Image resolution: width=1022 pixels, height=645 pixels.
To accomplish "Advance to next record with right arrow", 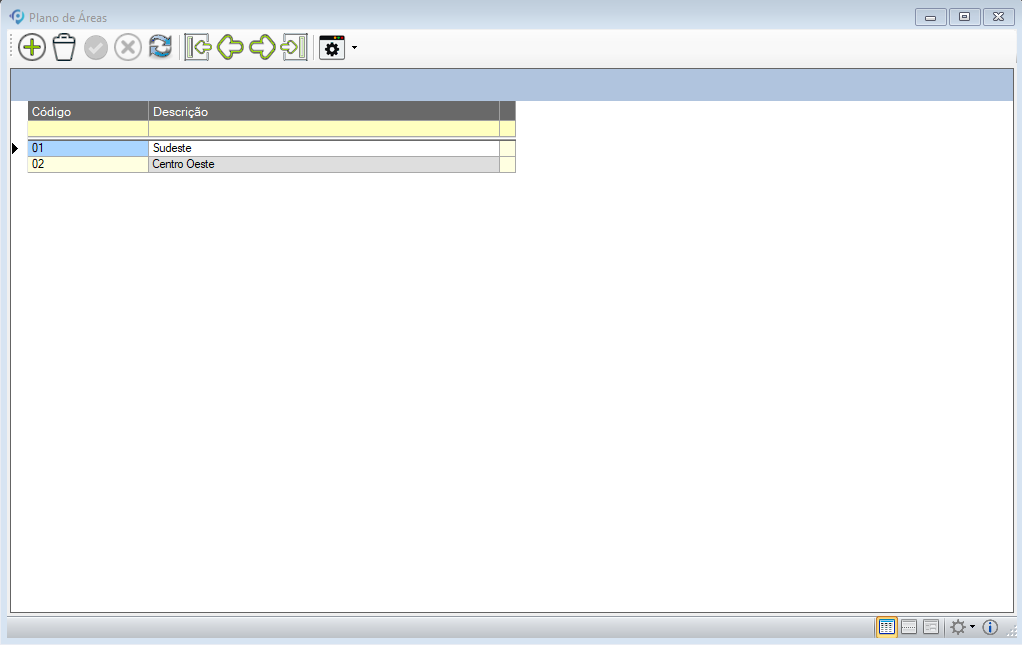I will pyautogui.click(x=262, y=47).
